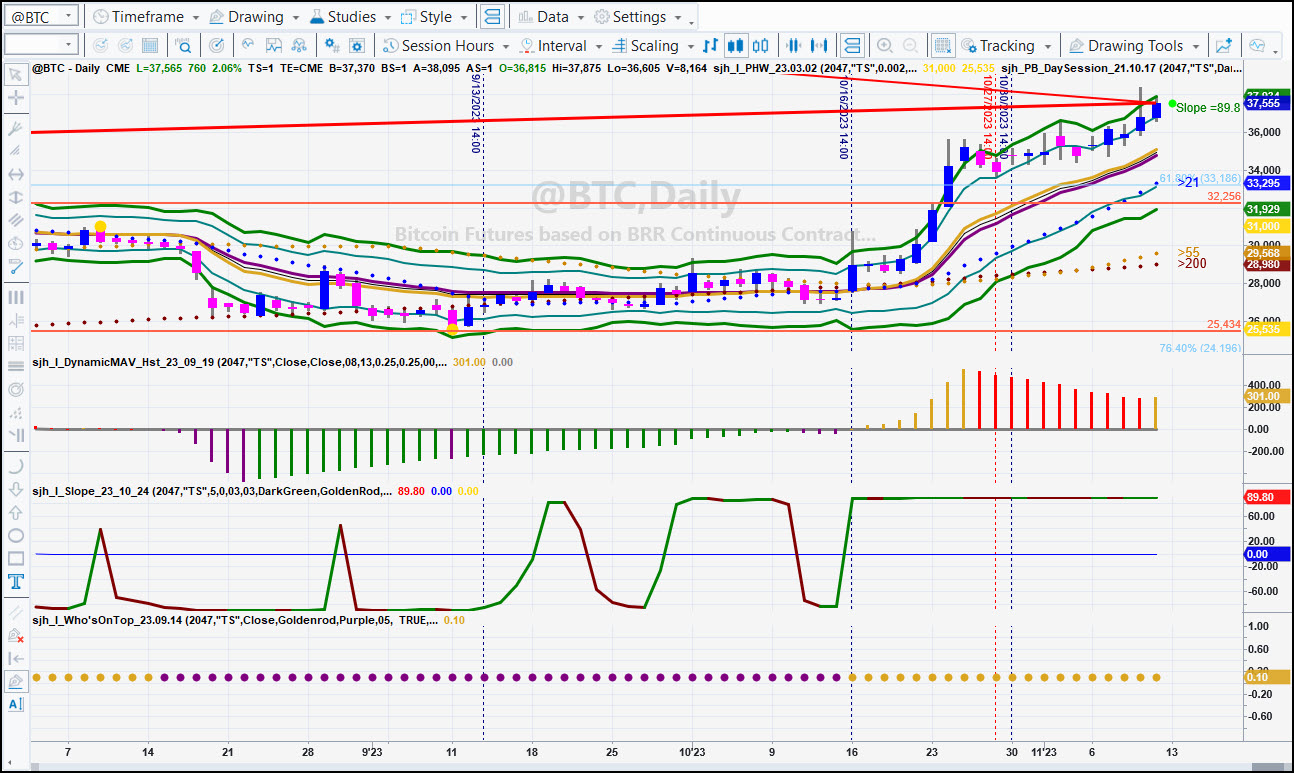The width and height of the screenshot is (1294, 773).
Task: Open the Drawing Tools menu
Action: [1135, 46]
